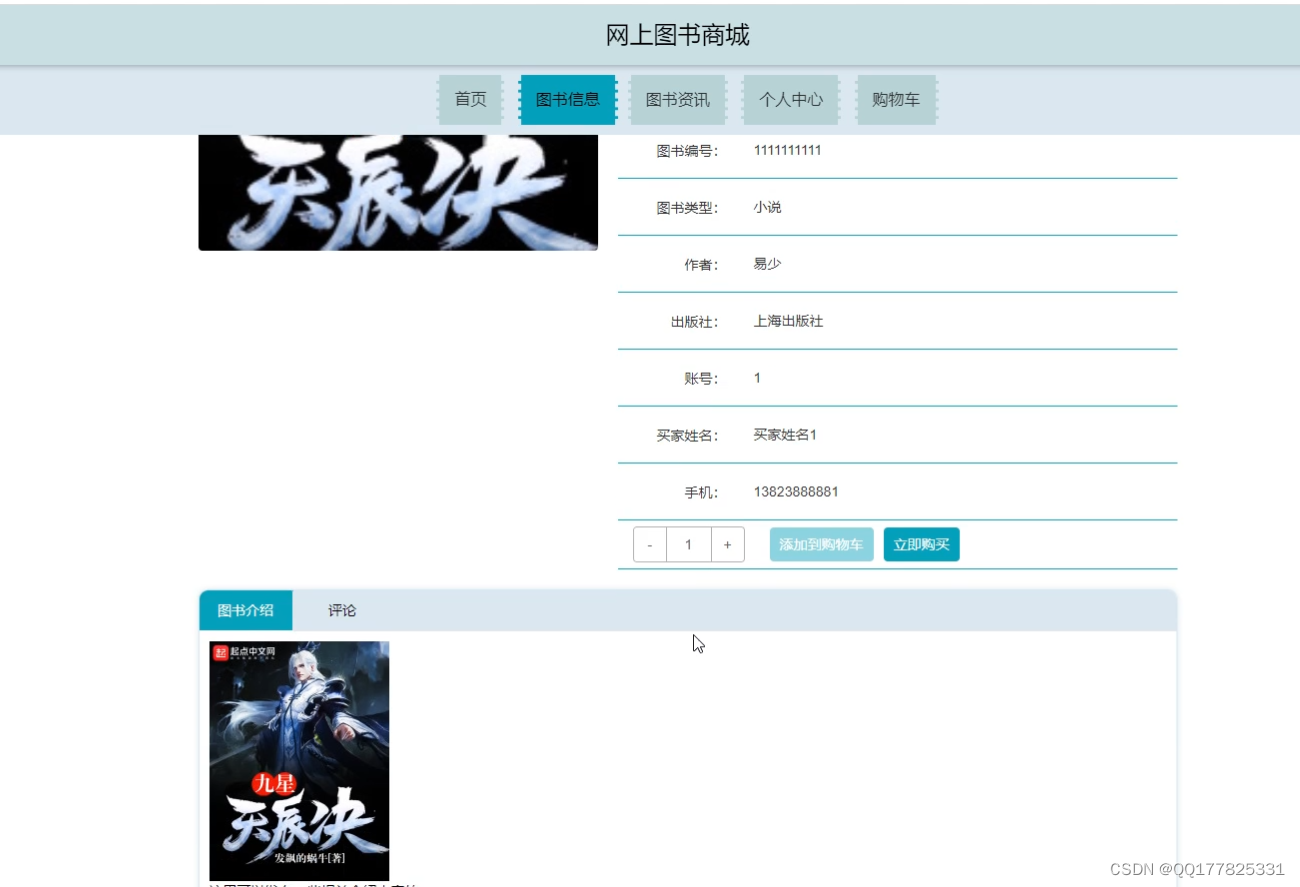Click the 图书类型 label
Image resolution: width=1300 pixels, height=887 pixels.
pyautogui.click(x=687, y=208)
